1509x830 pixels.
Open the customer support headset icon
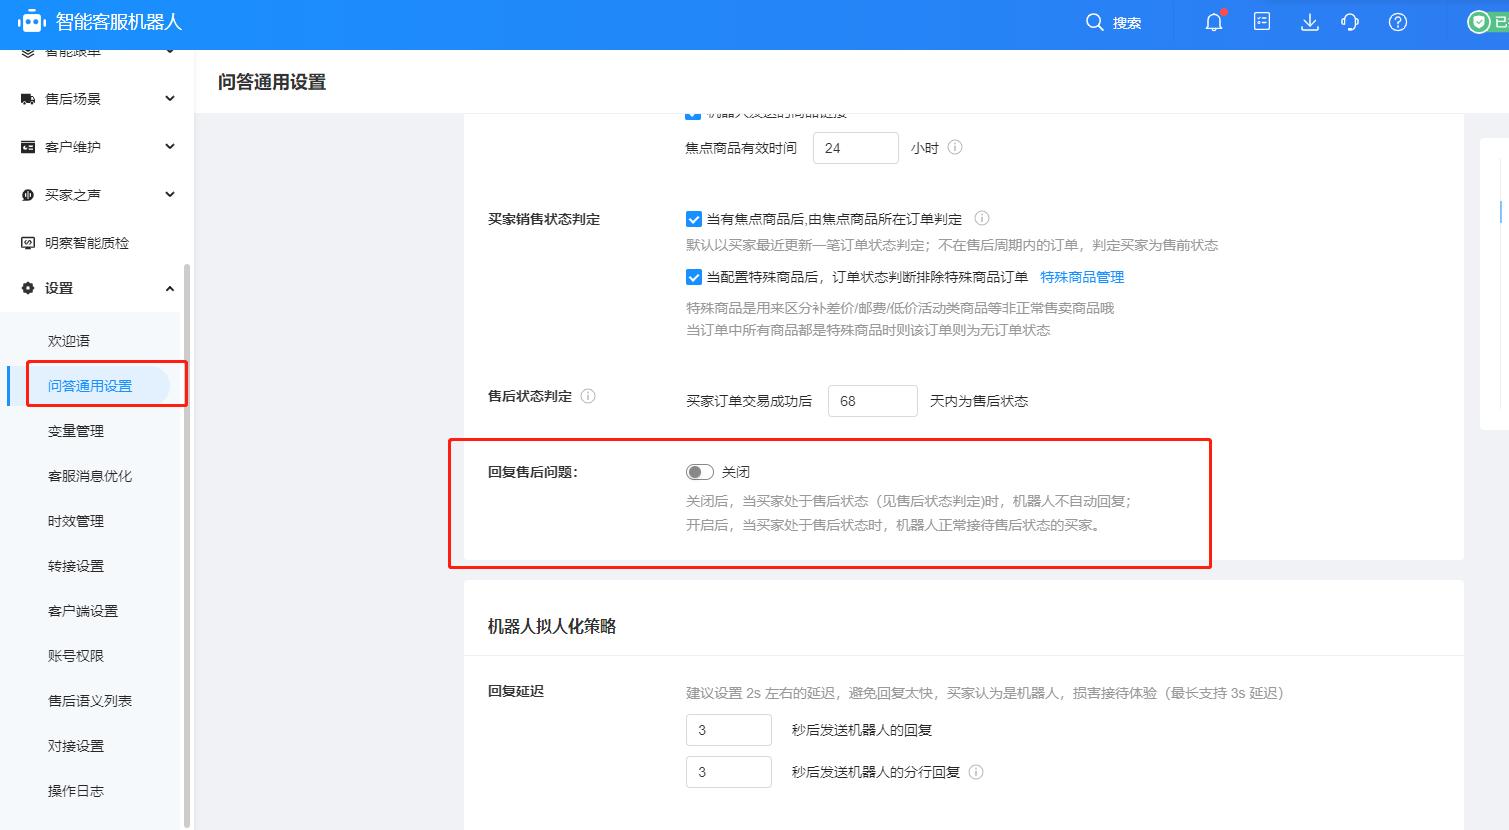tap(1350, 22)
